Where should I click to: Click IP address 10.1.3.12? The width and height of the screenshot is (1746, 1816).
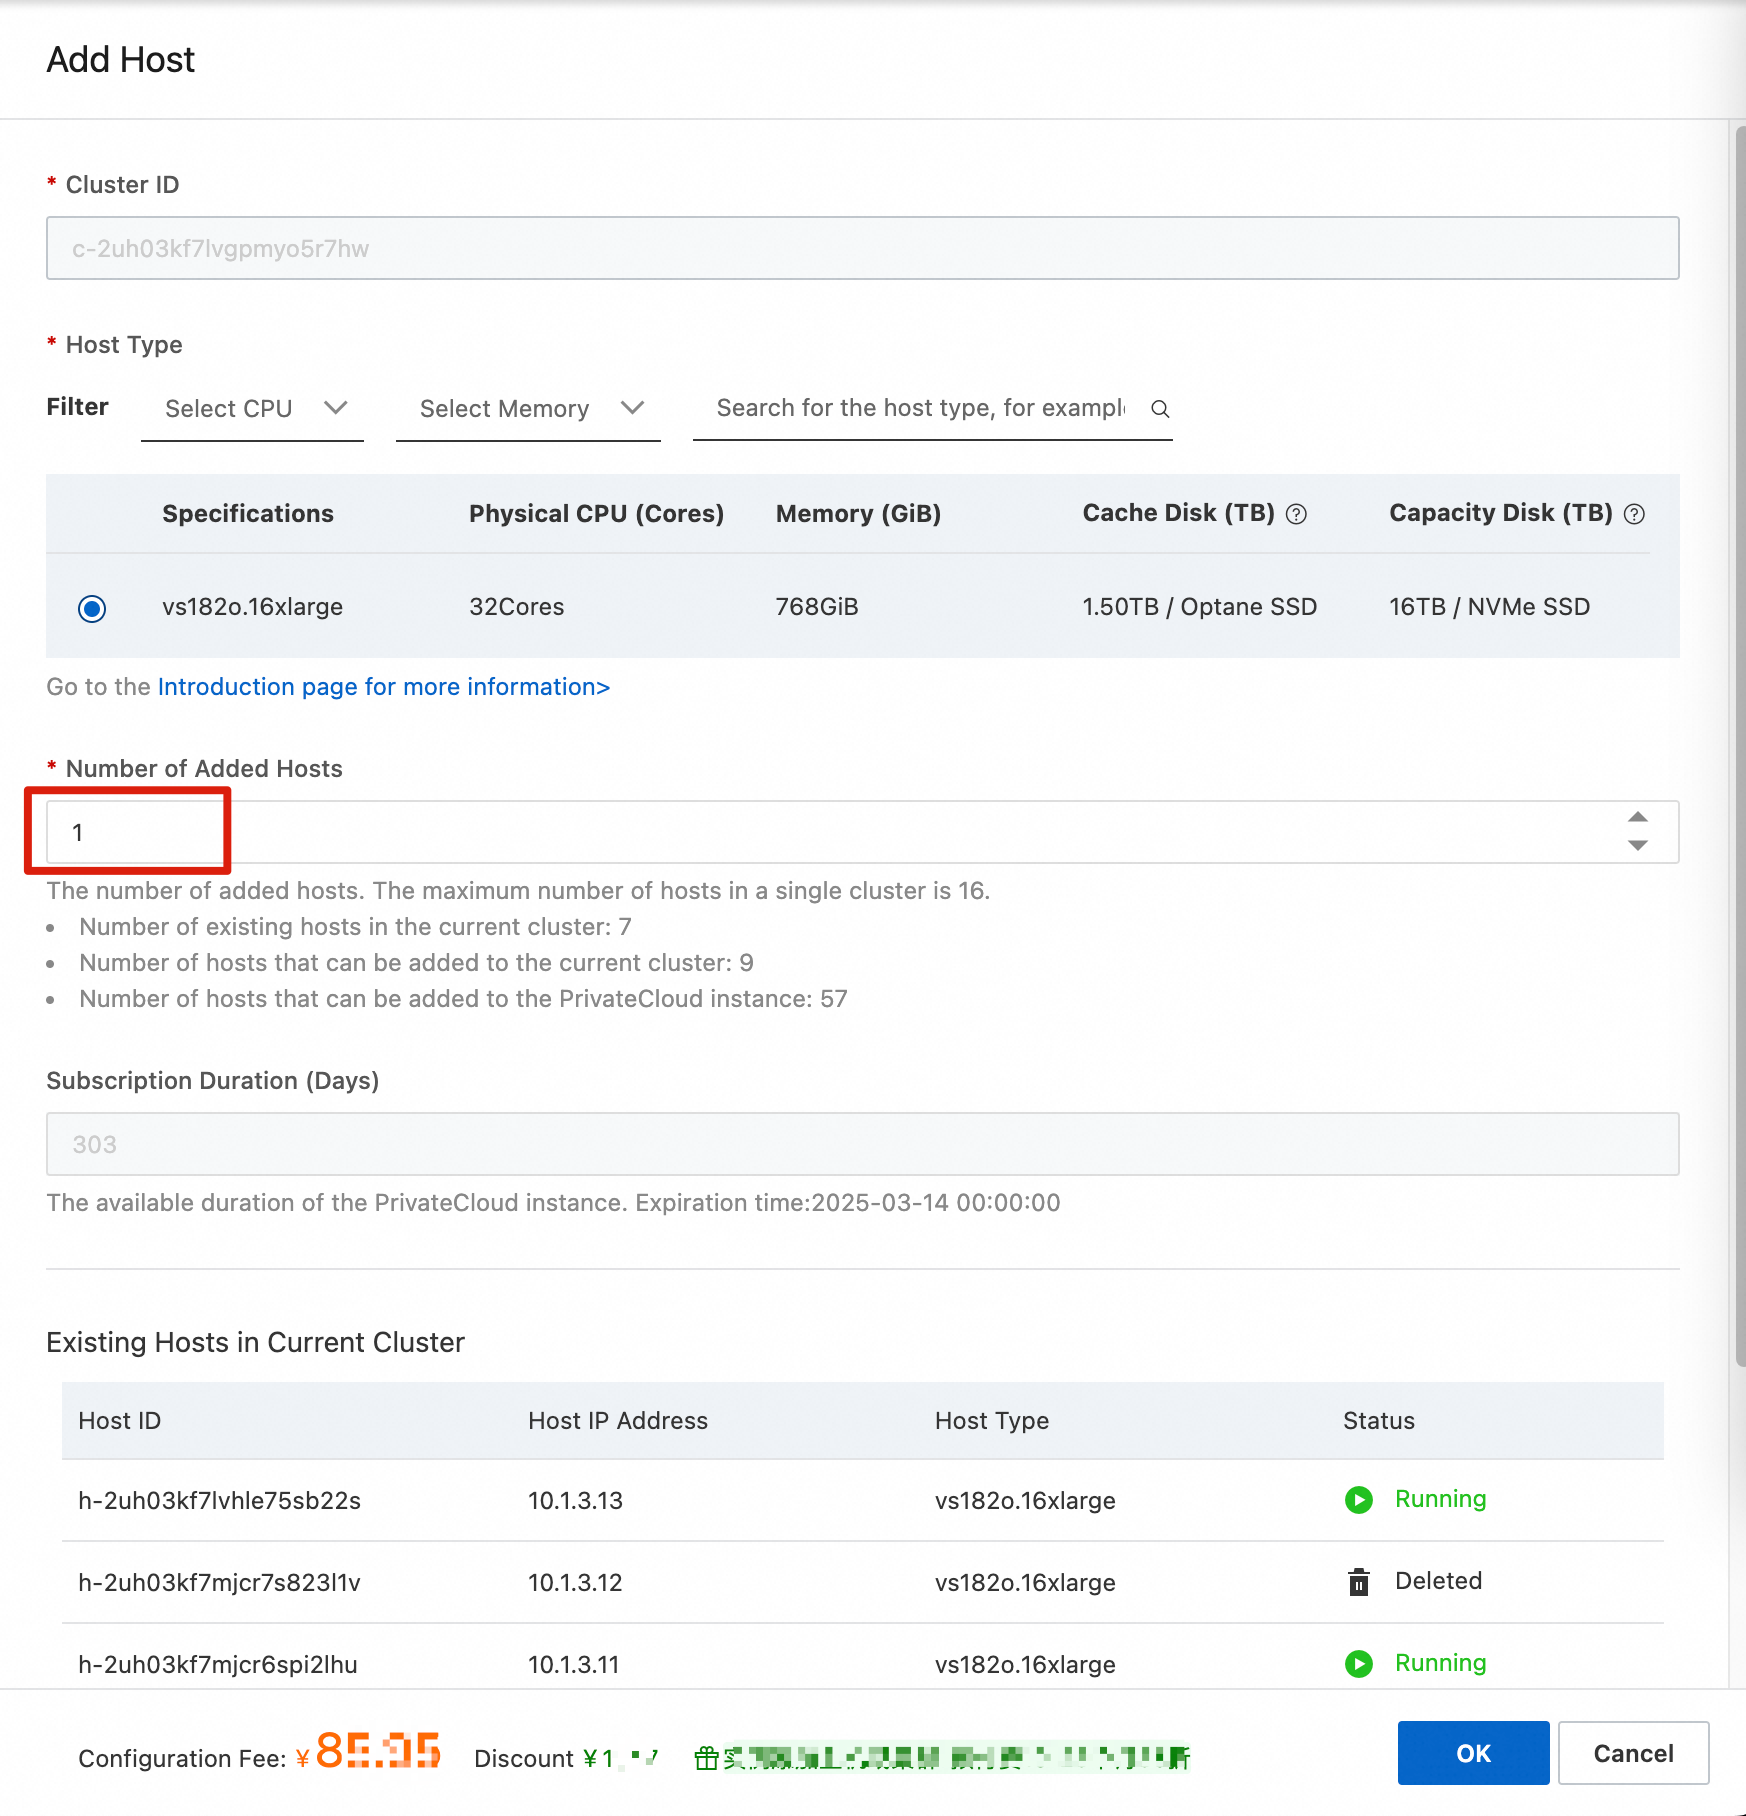coord(575,1582)
